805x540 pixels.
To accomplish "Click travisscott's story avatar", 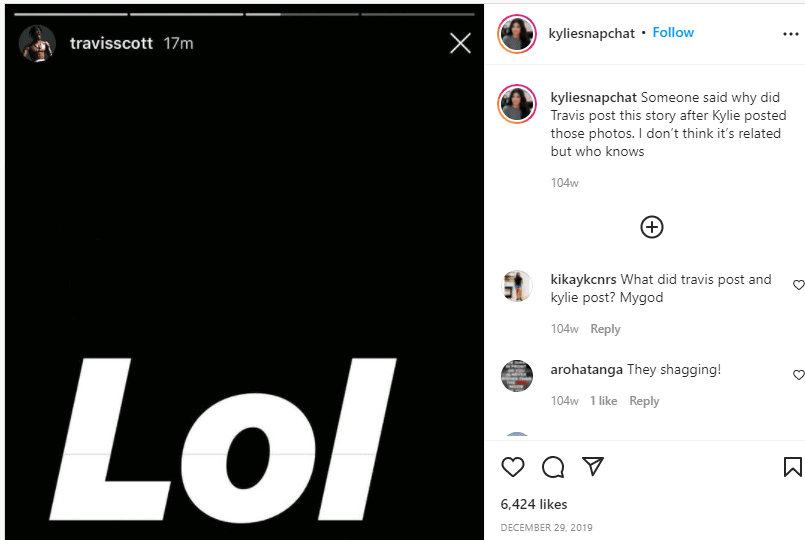I will [x=37, y=44].
